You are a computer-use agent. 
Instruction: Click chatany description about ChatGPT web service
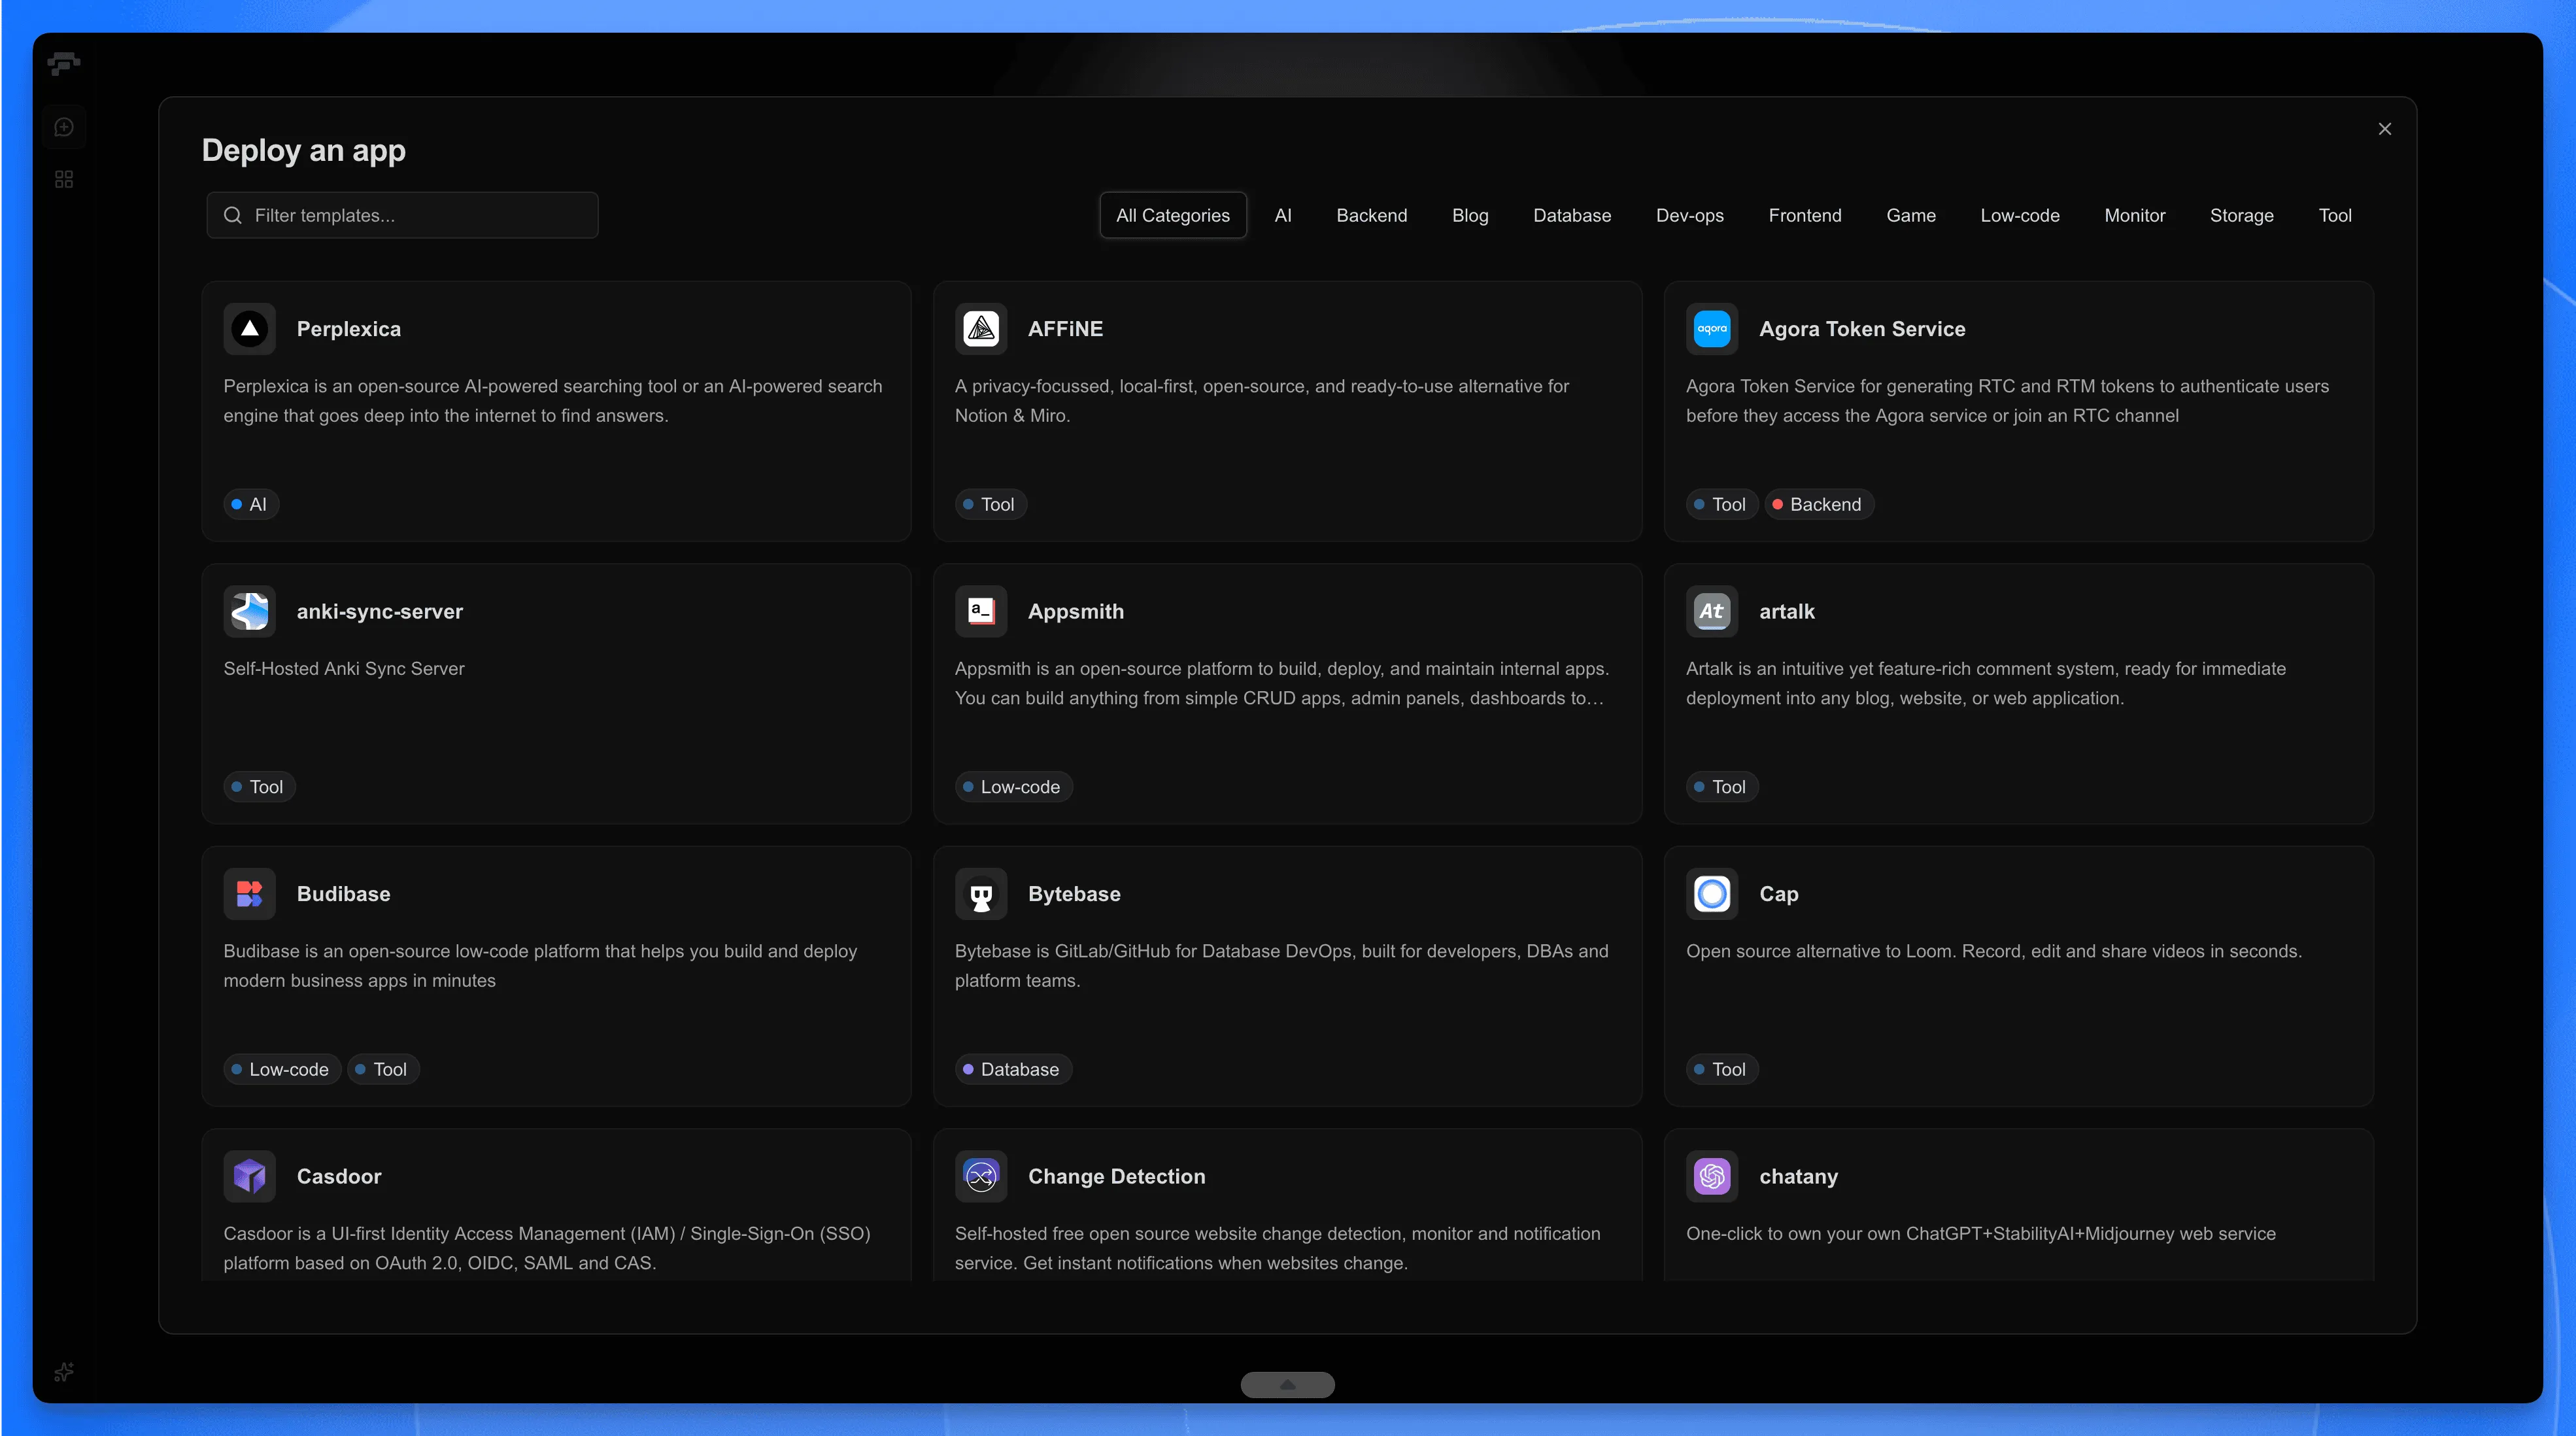coord(1980,1233)
